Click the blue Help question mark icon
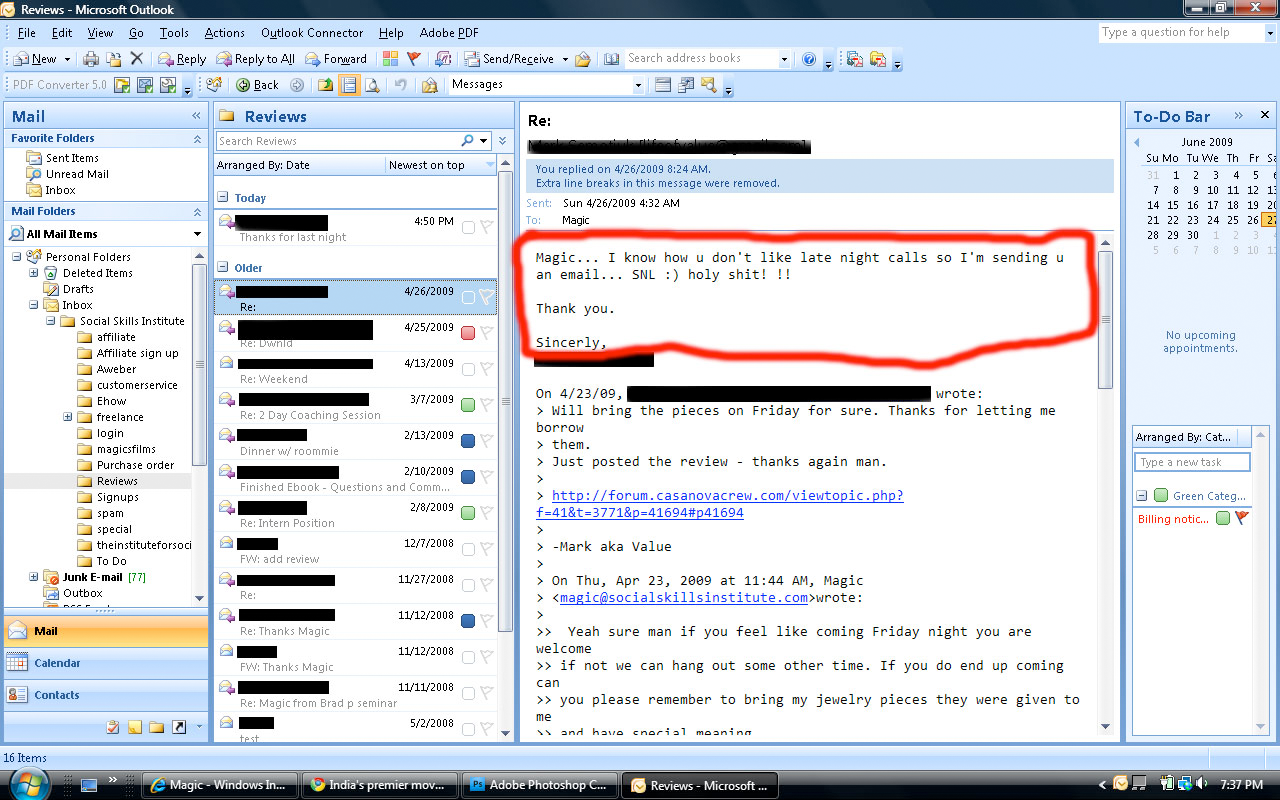This screenshot has width=1280, height=800. point(809,59)
